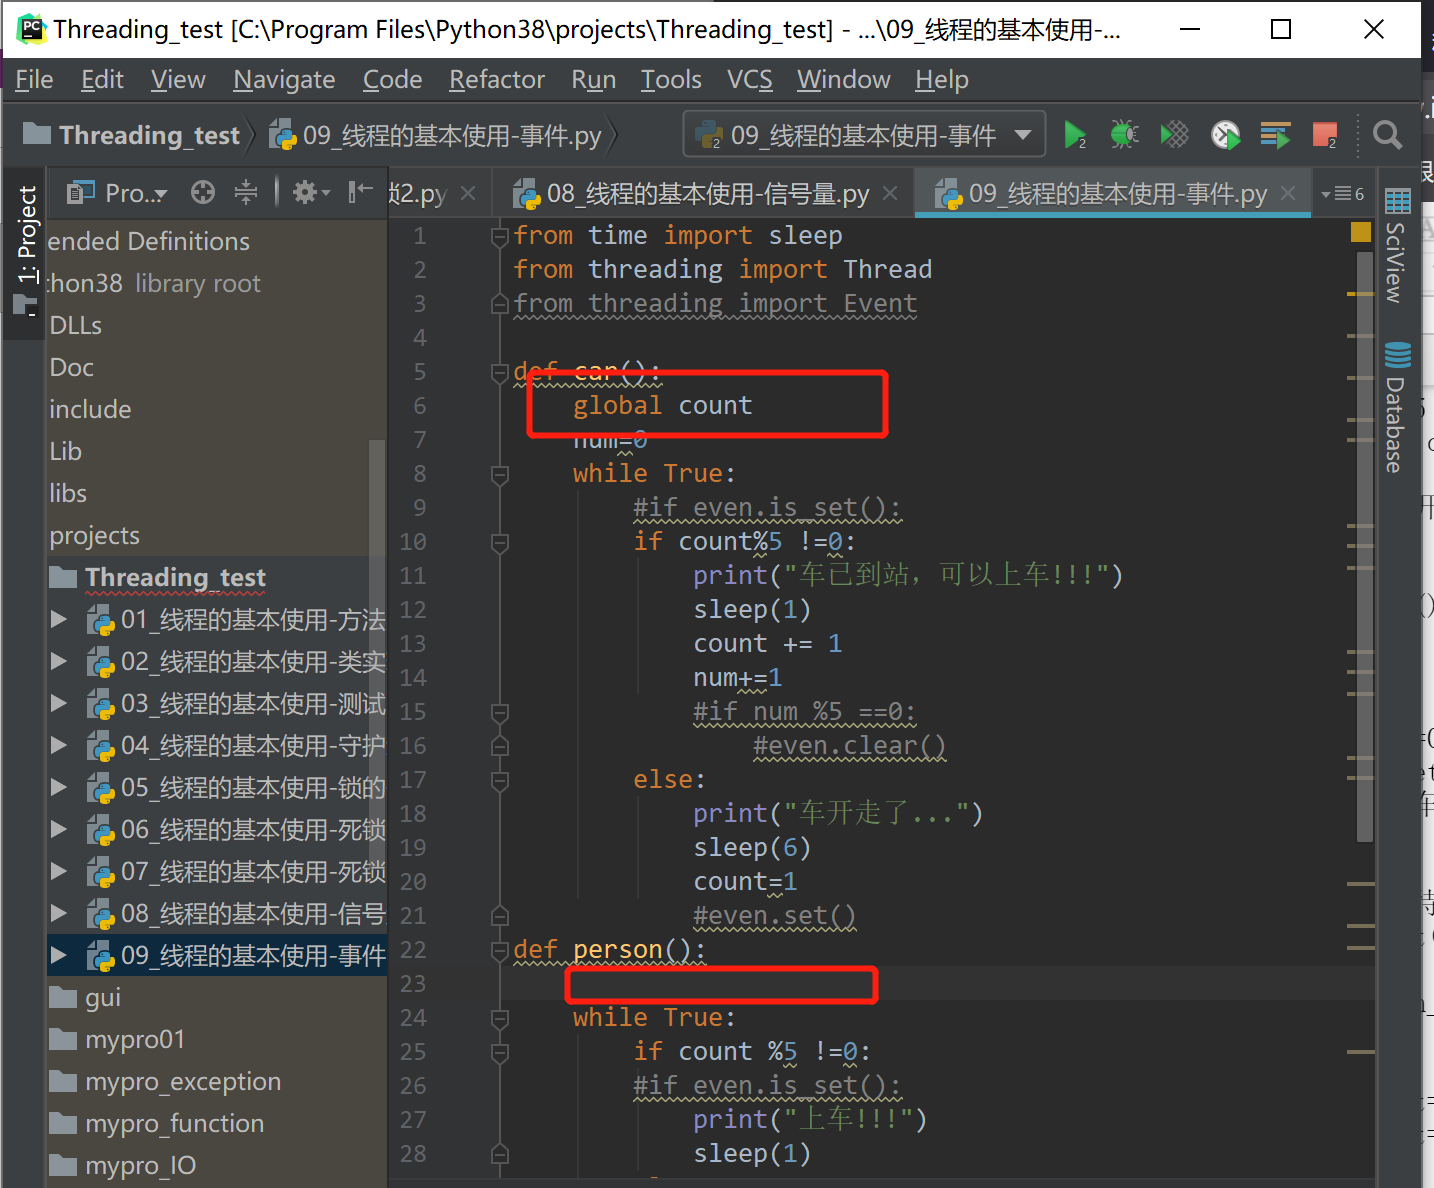
Task: Expand 02_线程的基本使用-类实 file node
Action: [59, 662]
